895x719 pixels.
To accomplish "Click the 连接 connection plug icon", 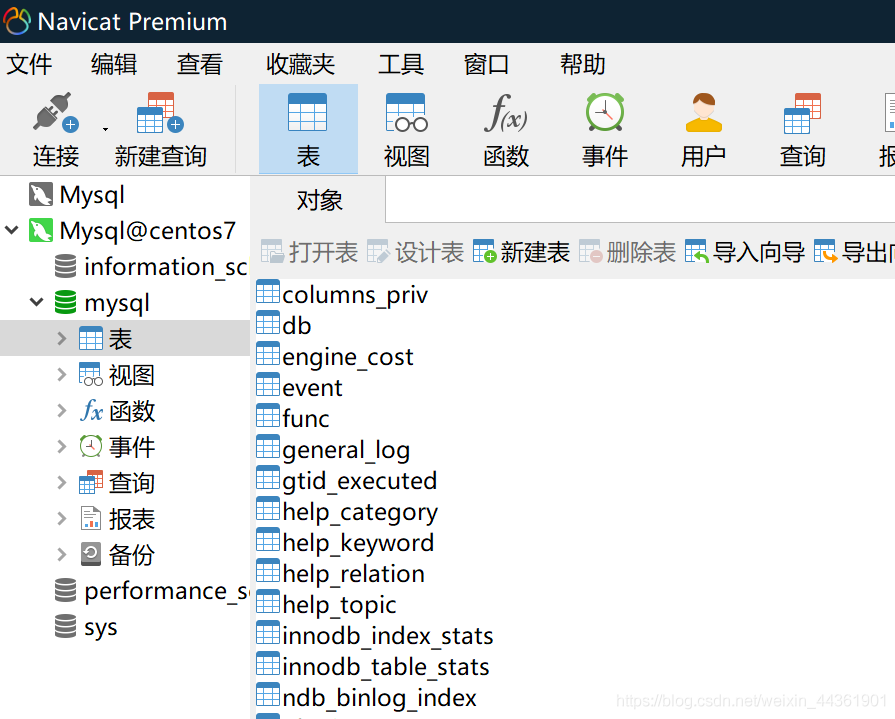I will pos(55,112).
